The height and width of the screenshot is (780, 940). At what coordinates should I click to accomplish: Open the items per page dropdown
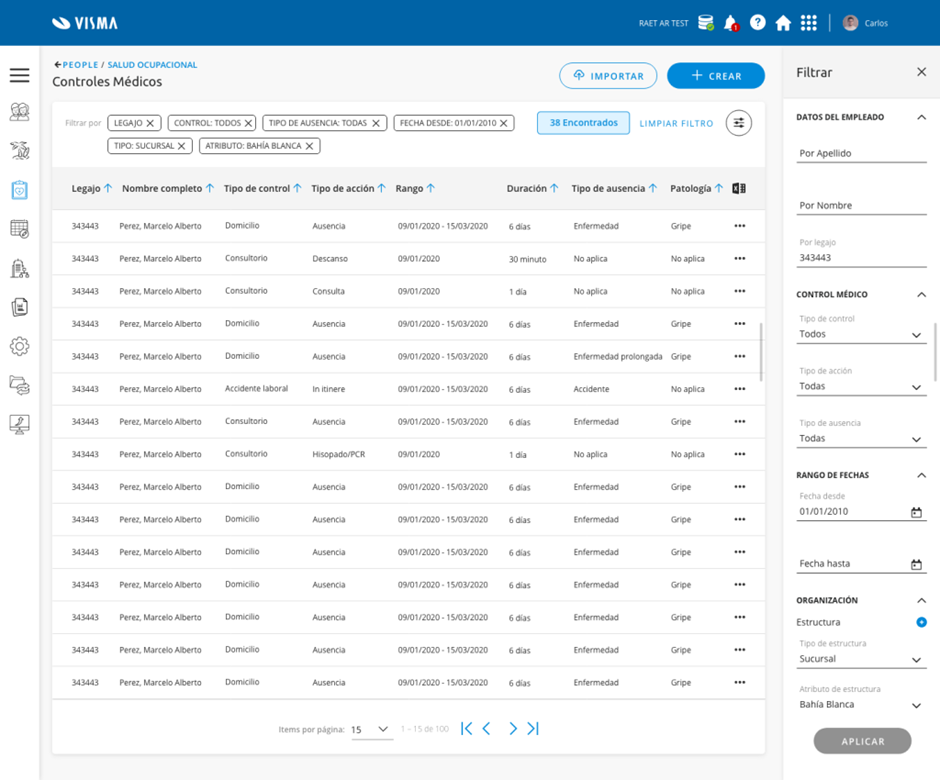coord(371,730)
